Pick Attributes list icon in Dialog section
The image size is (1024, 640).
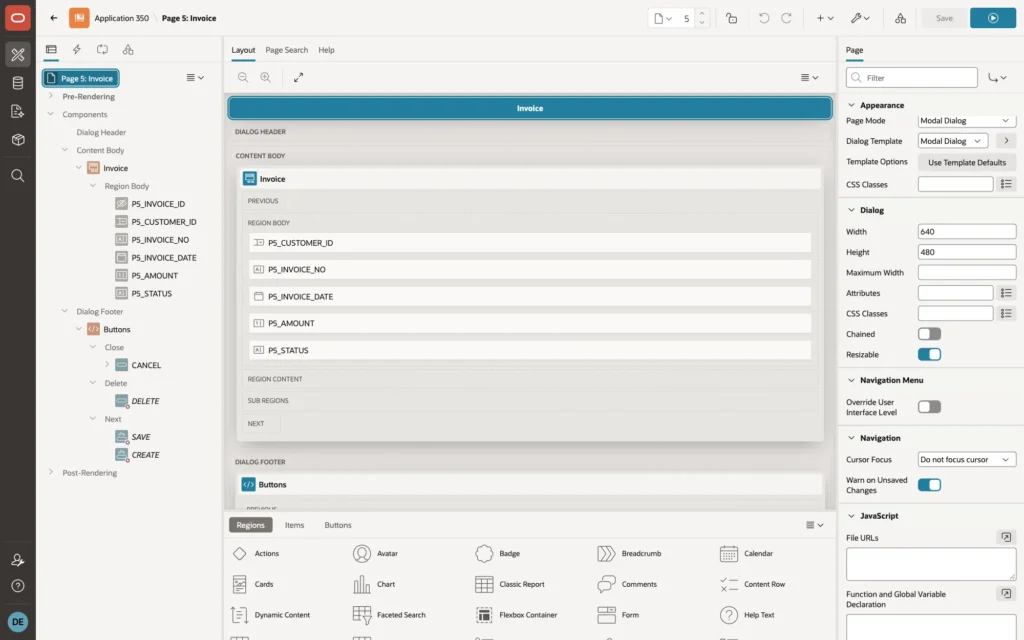(x=1006, y=293)
